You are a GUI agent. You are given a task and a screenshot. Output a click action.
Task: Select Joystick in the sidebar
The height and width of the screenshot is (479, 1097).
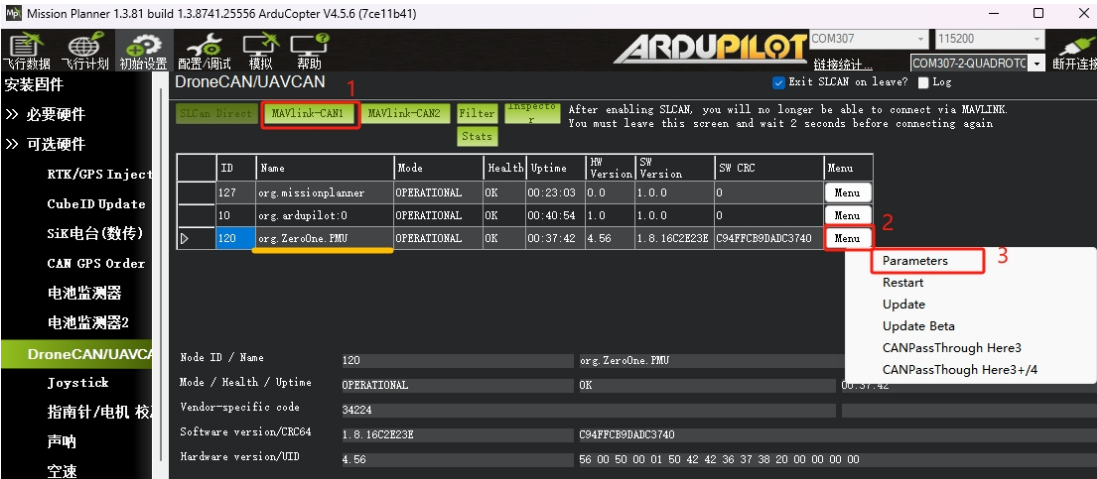click(x=78, y=383)
